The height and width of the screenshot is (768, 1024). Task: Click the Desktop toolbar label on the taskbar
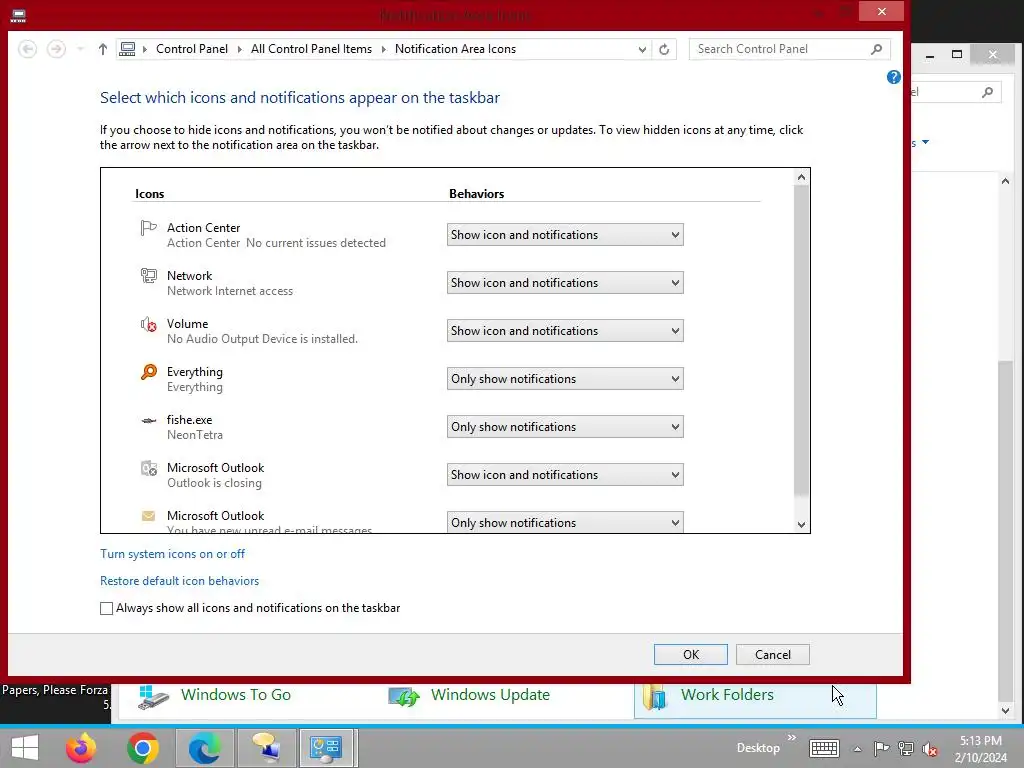pyautogui.click(x=758, y=748)
